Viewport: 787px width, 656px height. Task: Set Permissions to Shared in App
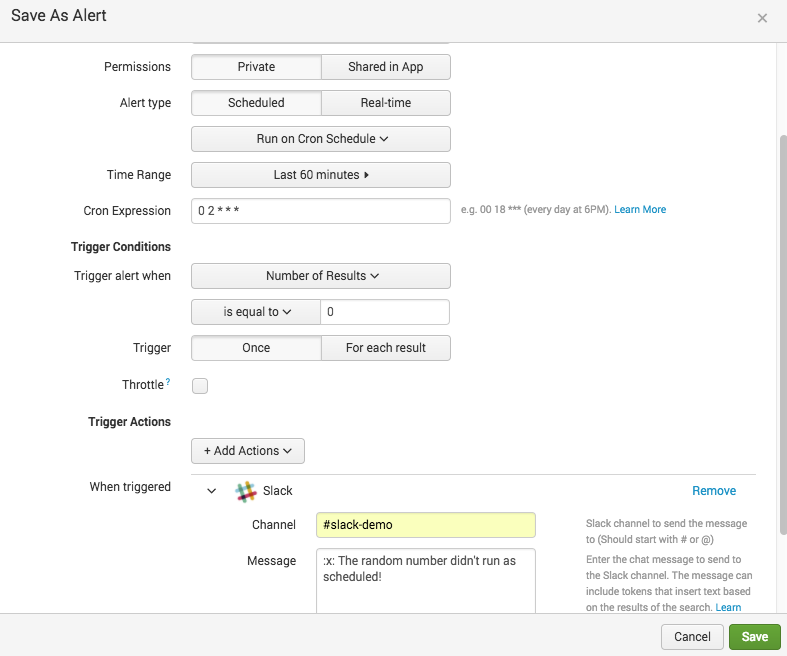pos(385,67)
